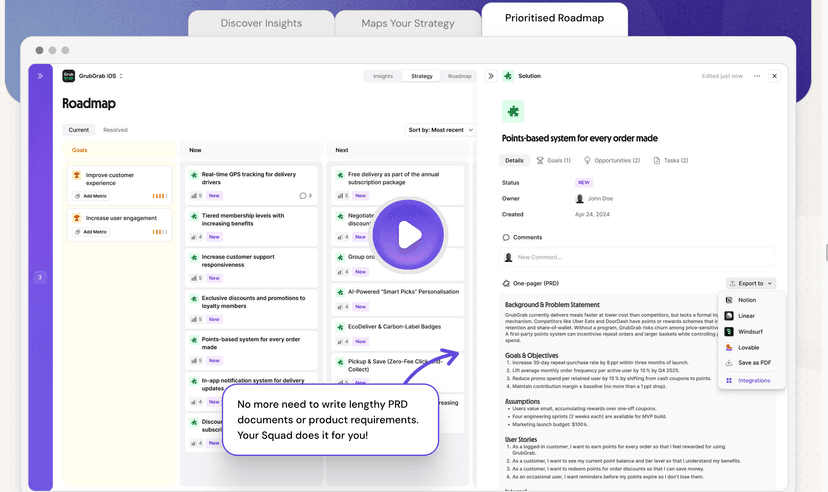Choose Save as PDF export option
The width and height of the screenshot is (828, 492).
[753, 363]
